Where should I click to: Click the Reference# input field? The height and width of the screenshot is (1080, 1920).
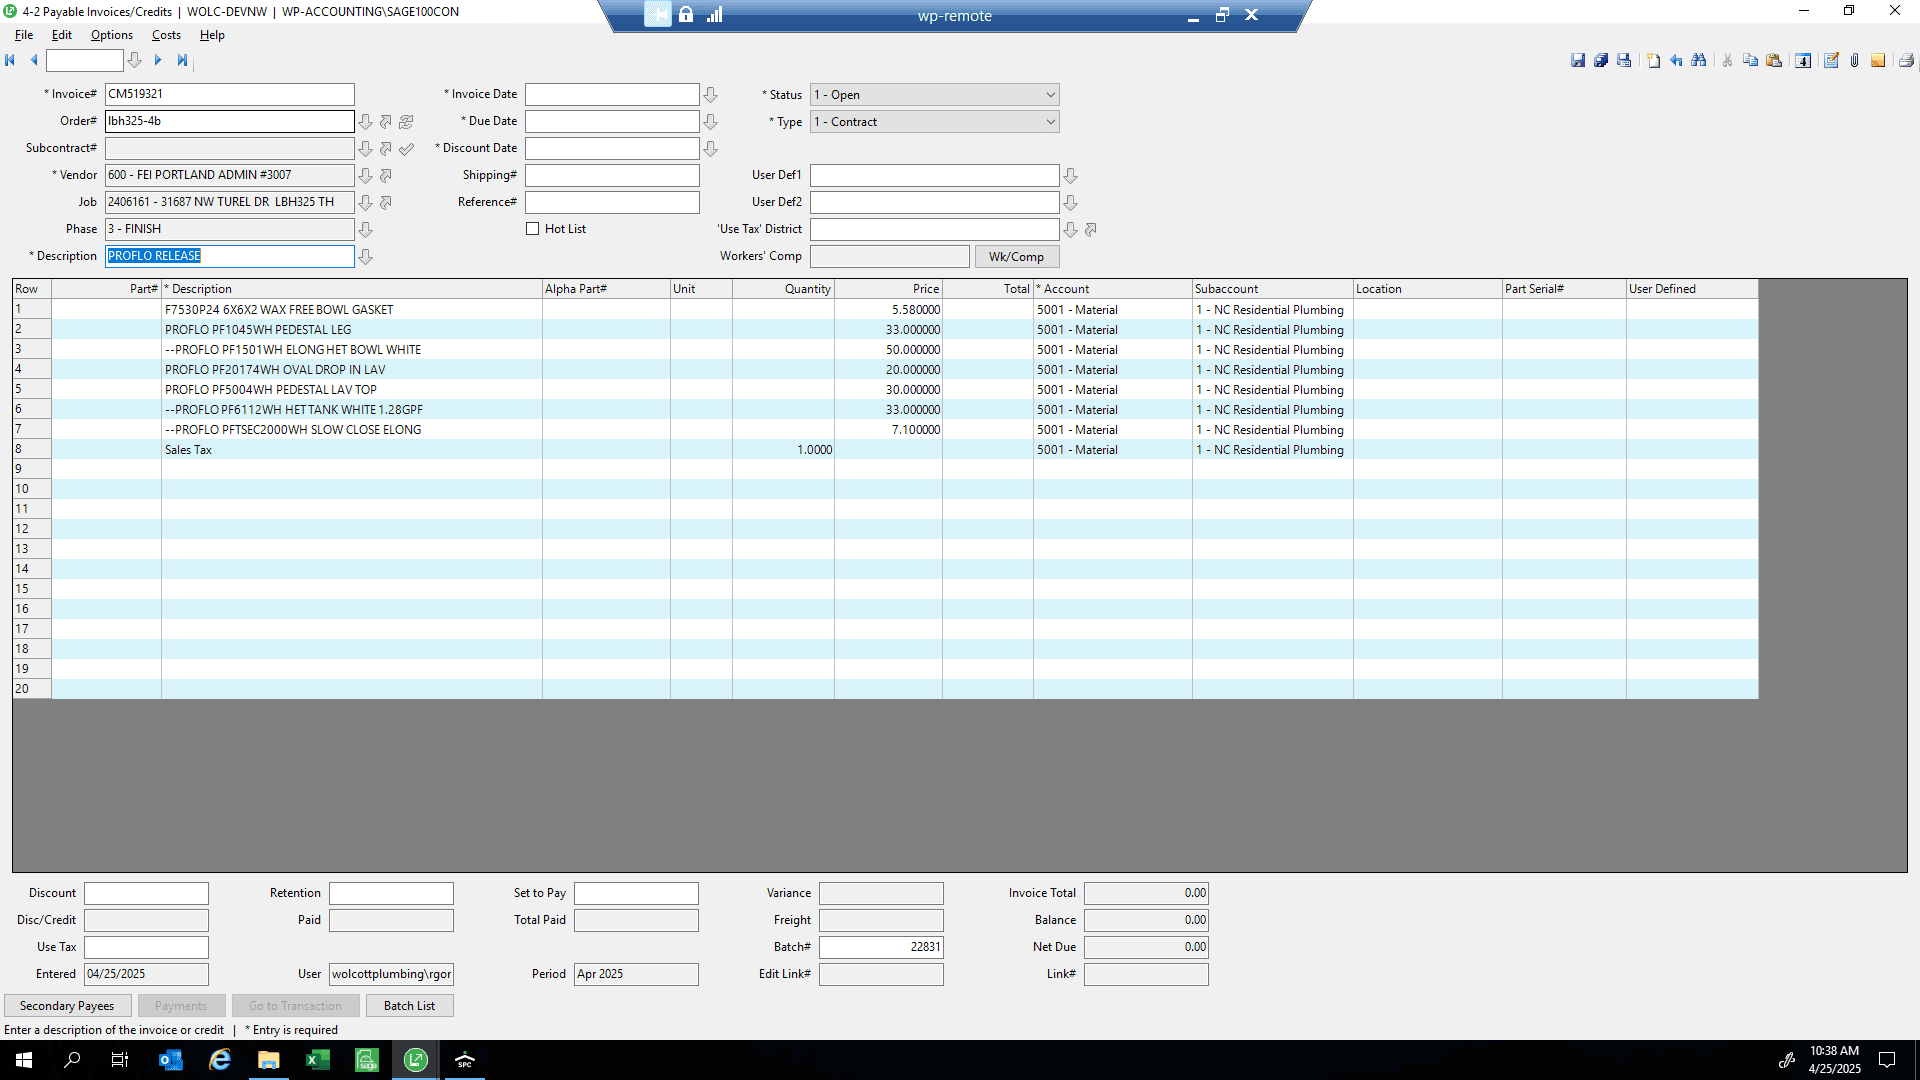coord(612,202)
